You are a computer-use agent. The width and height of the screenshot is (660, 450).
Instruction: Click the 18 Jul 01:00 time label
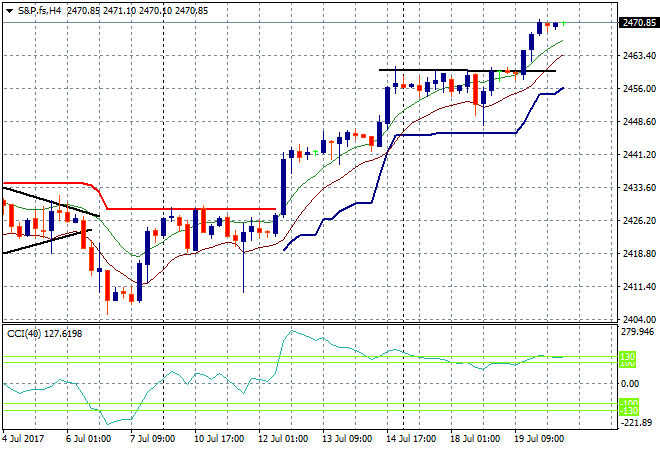pyautogui.click(x=475, y=439)
